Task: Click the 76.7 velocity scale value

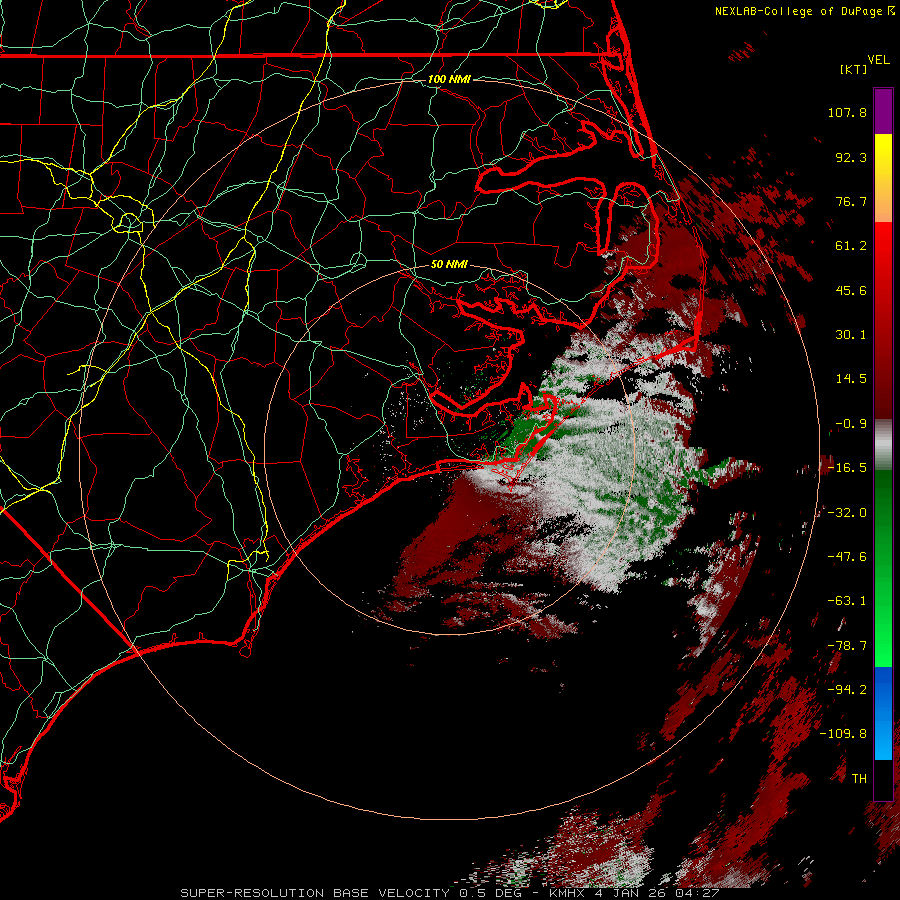Action: point(851,201)
